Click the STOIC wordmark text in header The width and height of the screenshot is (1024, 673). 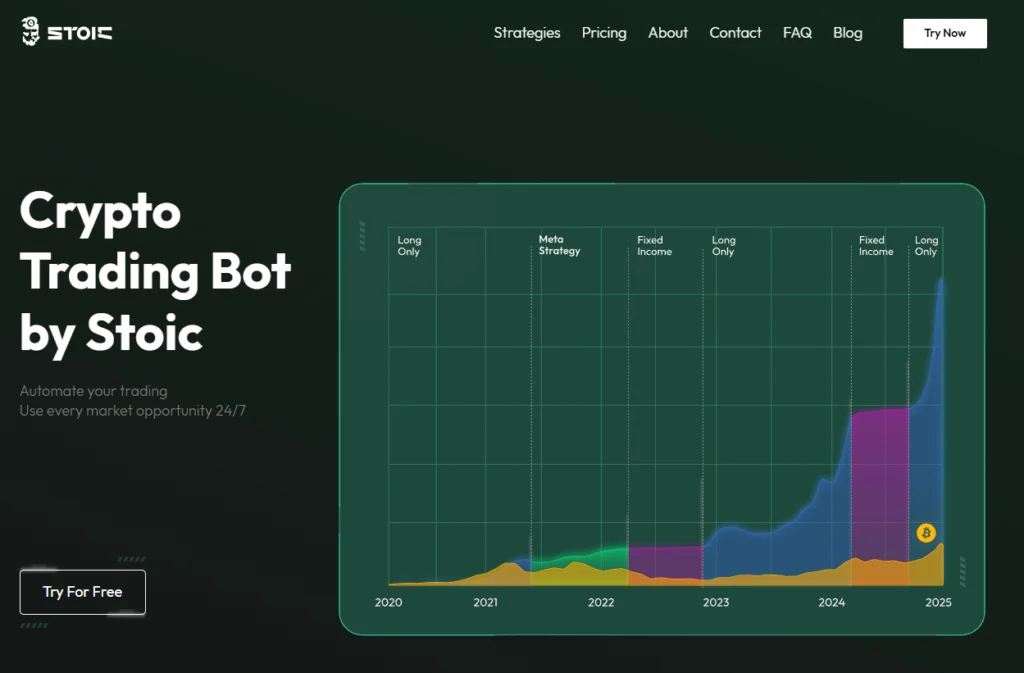[80, 33]
